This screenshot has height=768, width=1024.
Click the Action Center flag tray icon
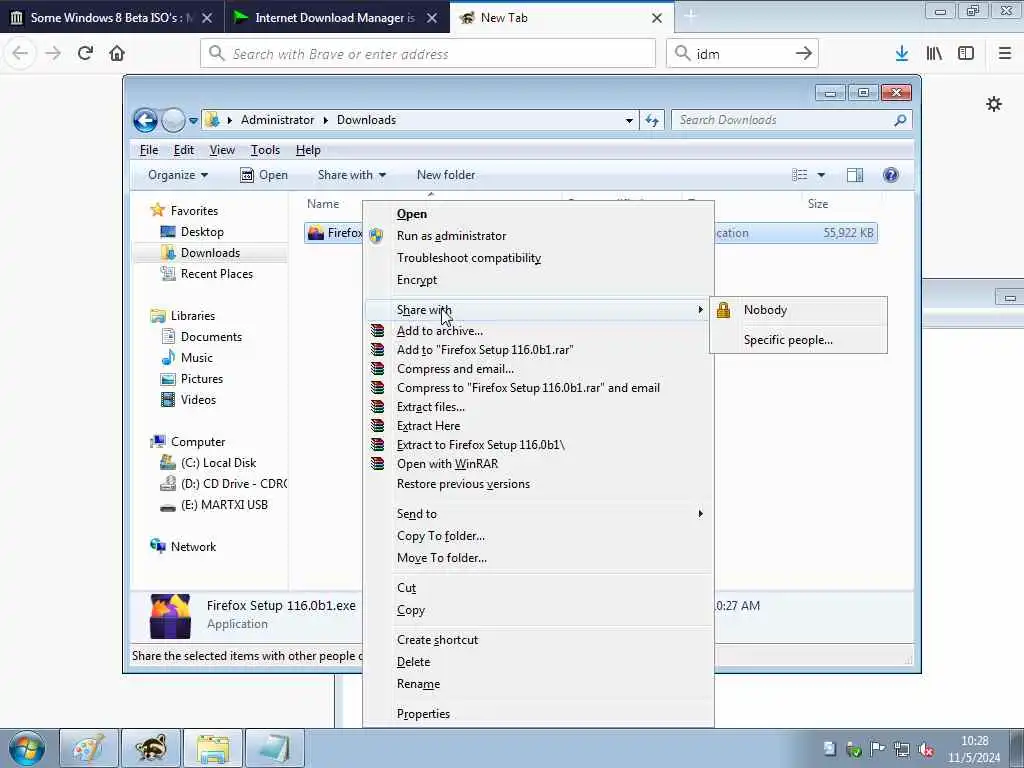click(877, 749)
